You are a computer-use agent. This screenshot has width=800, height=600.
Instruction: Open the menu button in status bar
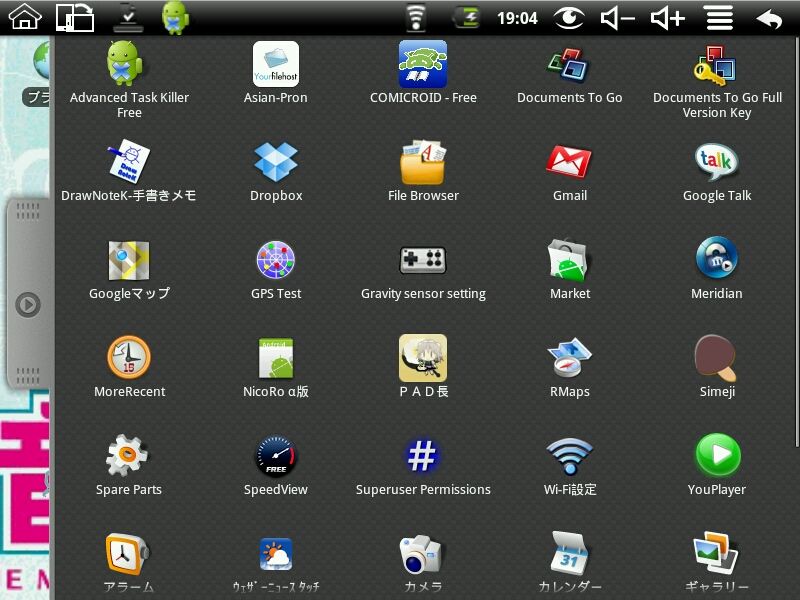point(719,18)
